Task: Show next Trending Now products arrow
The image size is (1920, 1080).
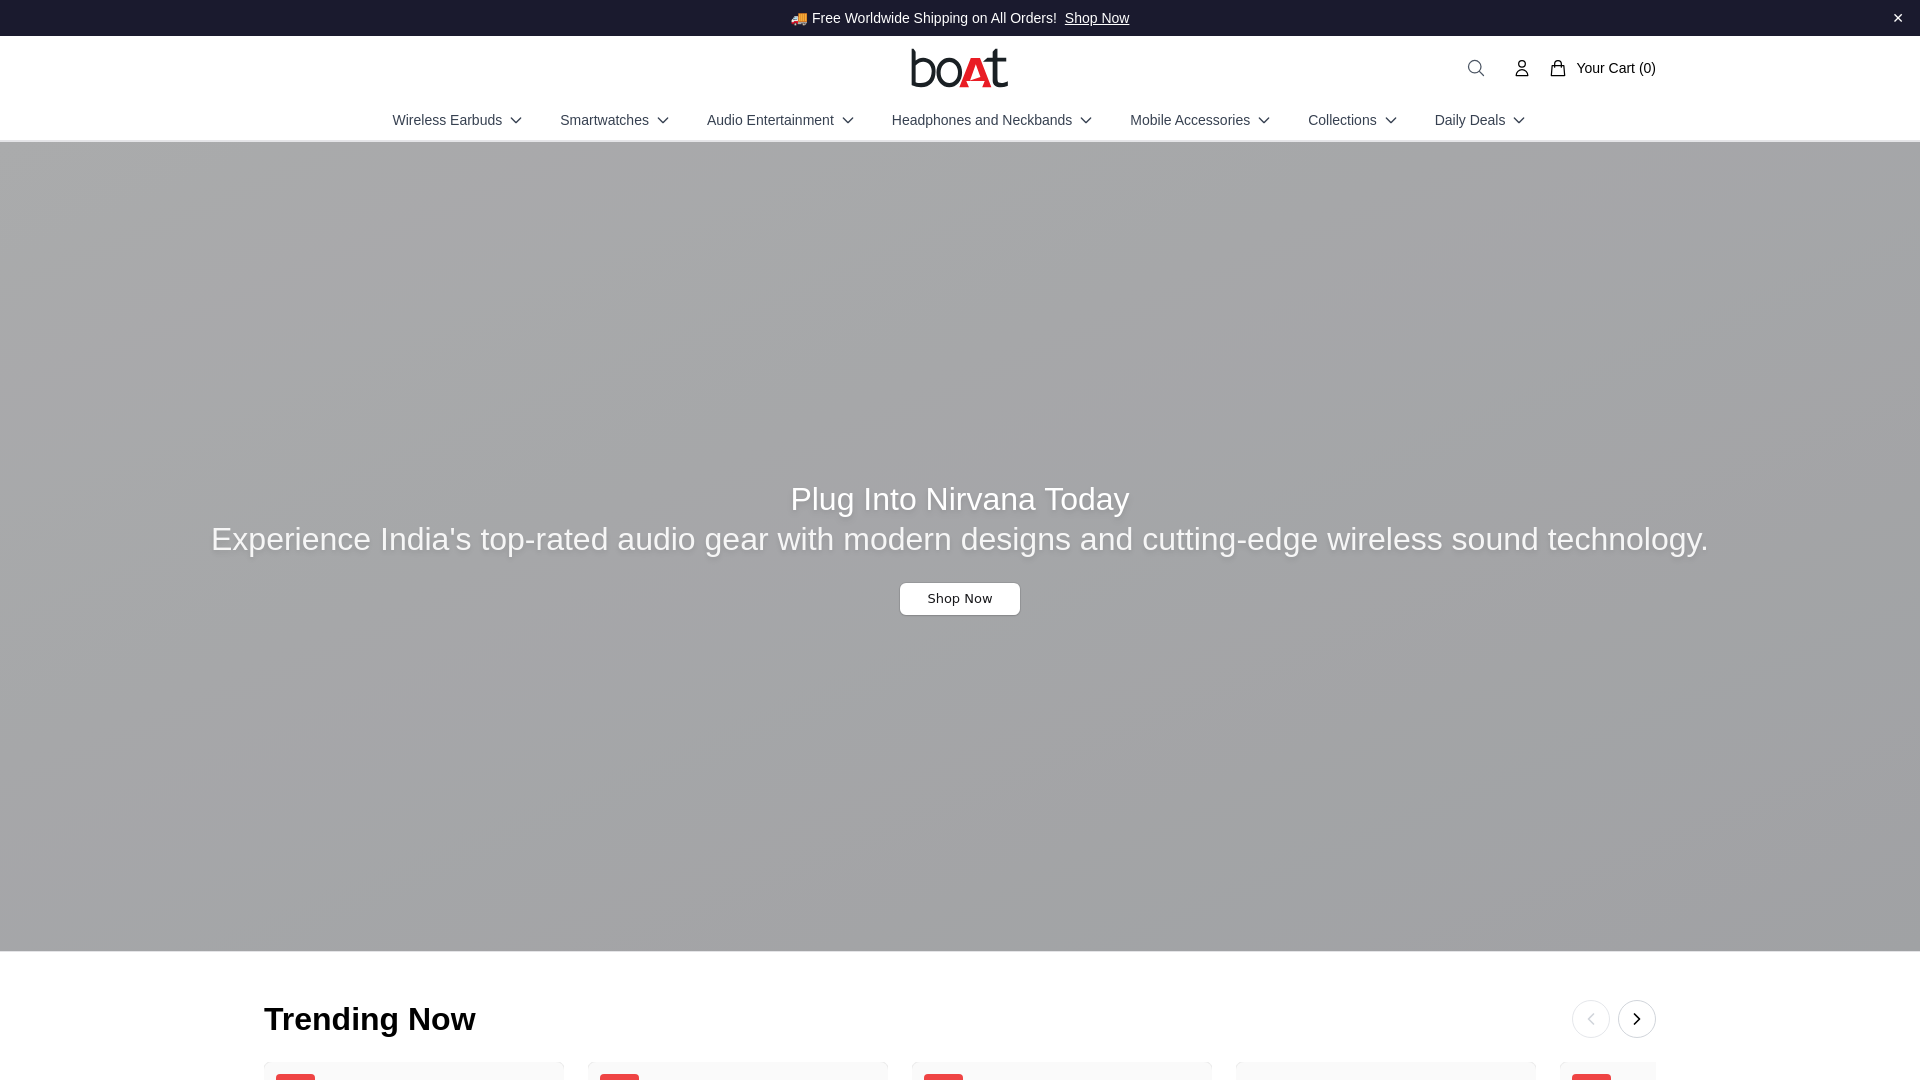Action: (1637, 1019)
